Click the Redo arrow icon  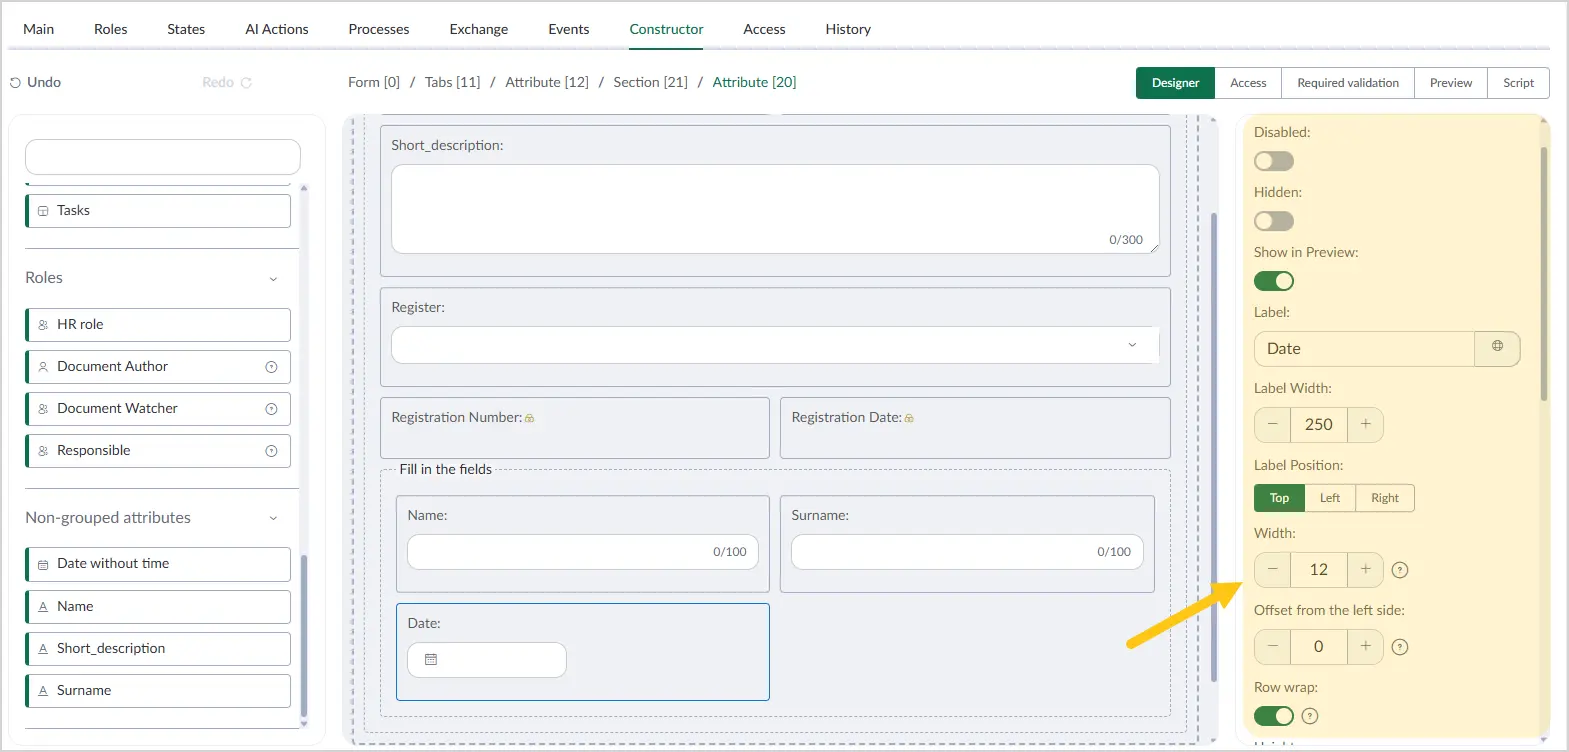(246, 83)
